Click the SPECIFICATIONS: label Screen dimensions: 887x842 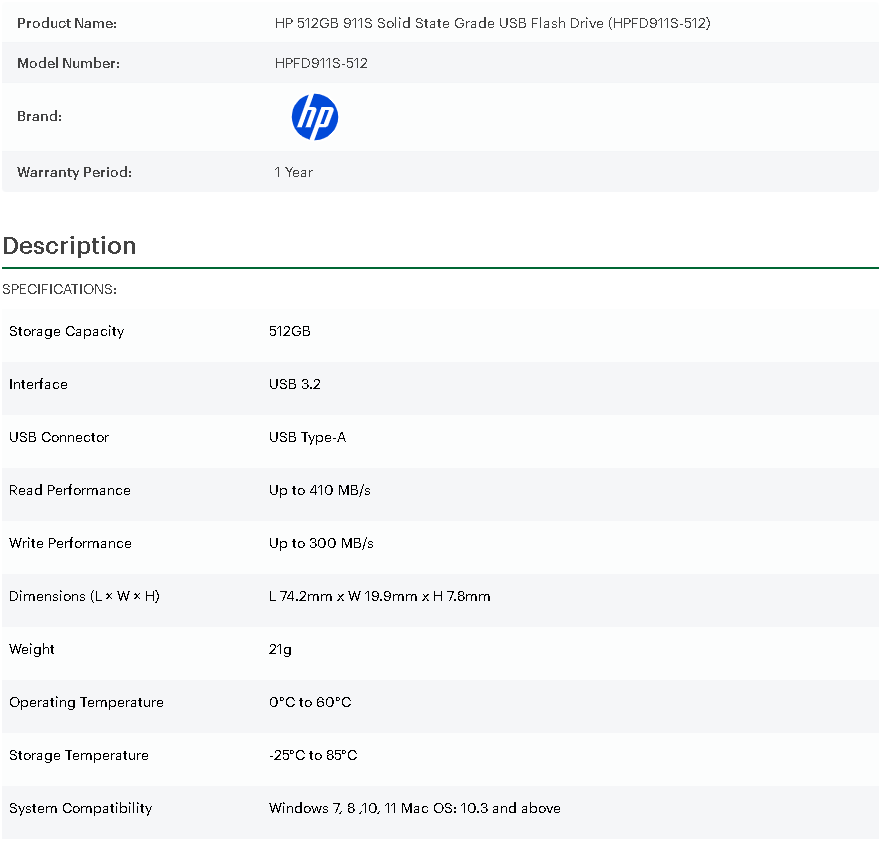[x=60, y=289]
